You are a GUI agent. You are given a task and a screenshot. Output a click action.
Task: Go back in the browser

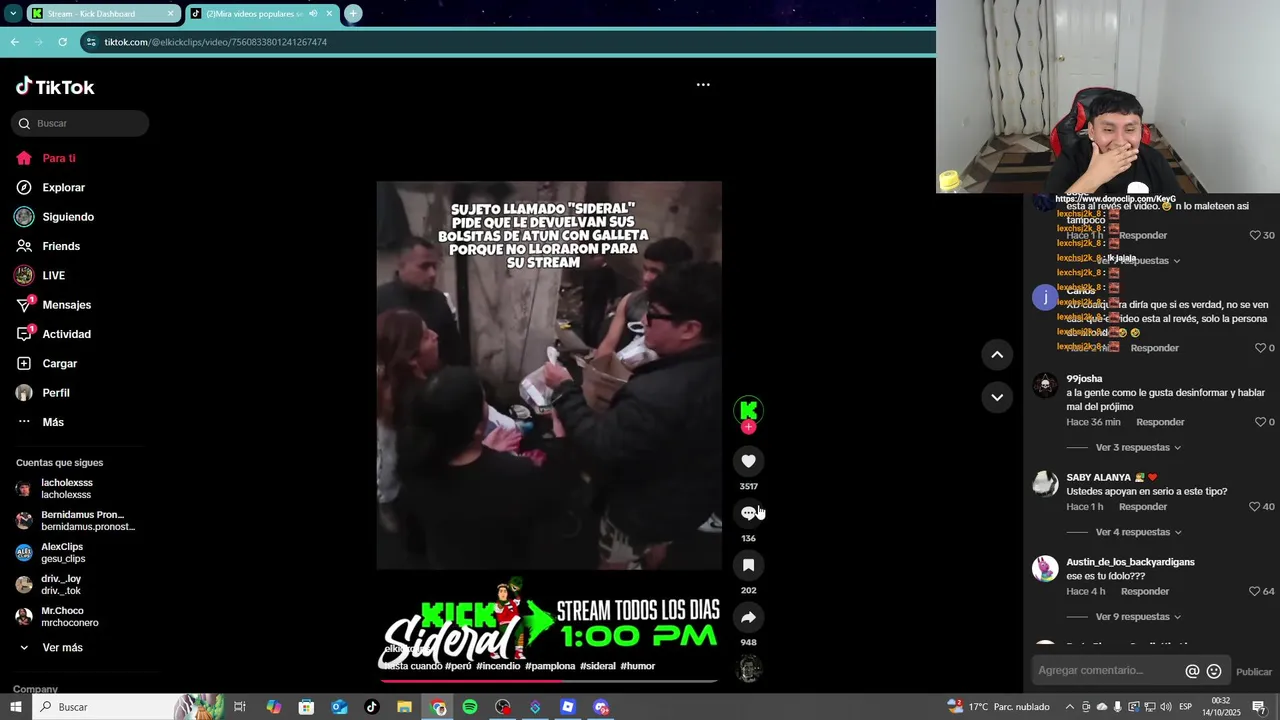(x=14, y=42)
